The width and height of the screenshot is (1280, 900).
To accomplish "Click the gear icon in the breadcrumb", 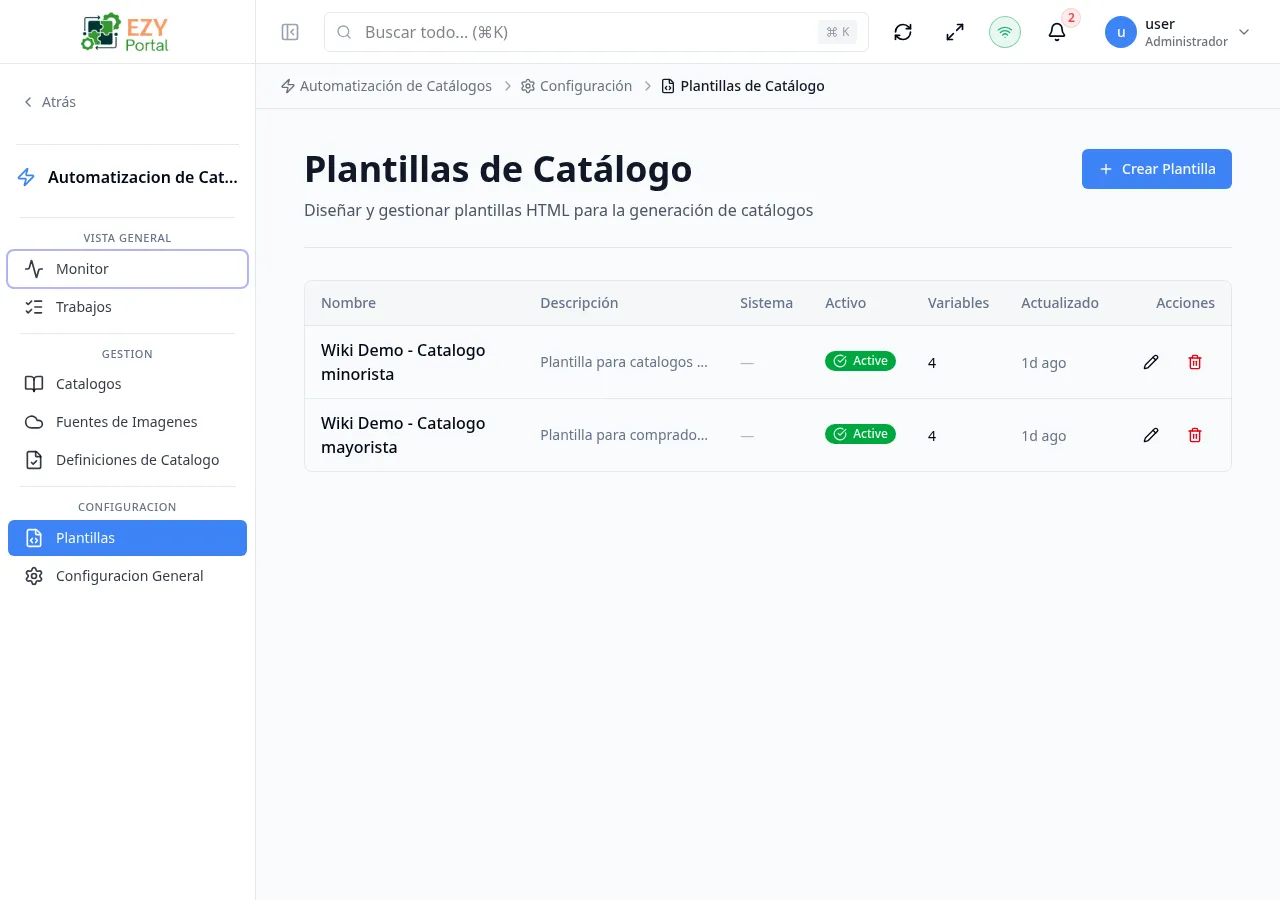I will (x=528, y=86).
